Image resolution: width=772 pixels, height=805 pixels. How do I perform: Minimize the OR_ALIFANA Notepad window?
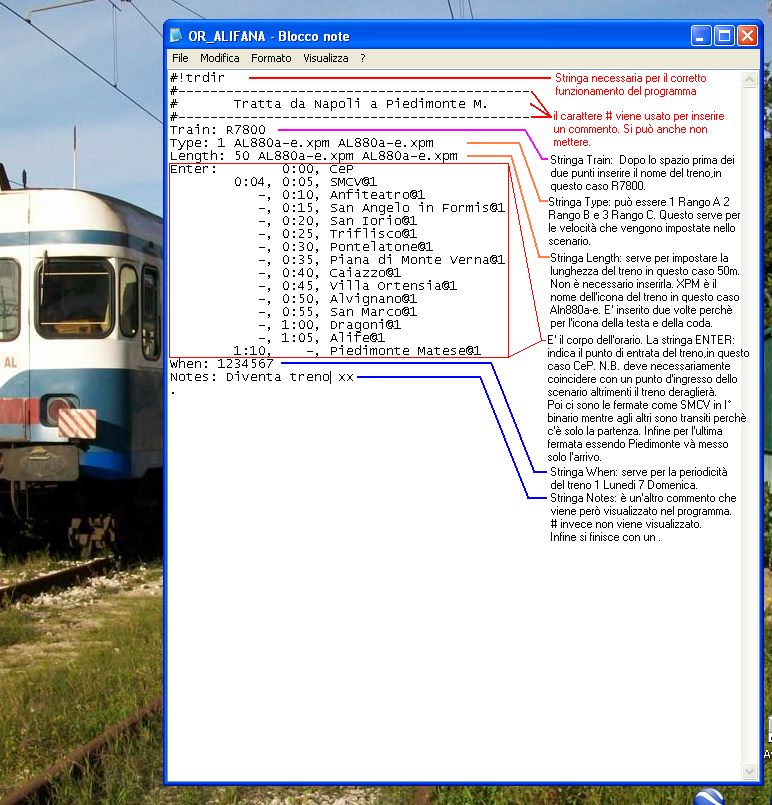point(701,36)
